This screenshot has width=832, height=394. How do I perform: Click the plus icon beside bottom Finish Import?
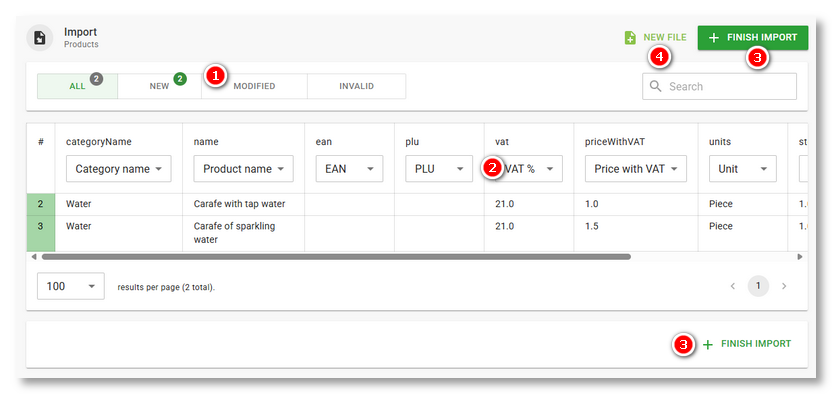click(x=707, y=345)
